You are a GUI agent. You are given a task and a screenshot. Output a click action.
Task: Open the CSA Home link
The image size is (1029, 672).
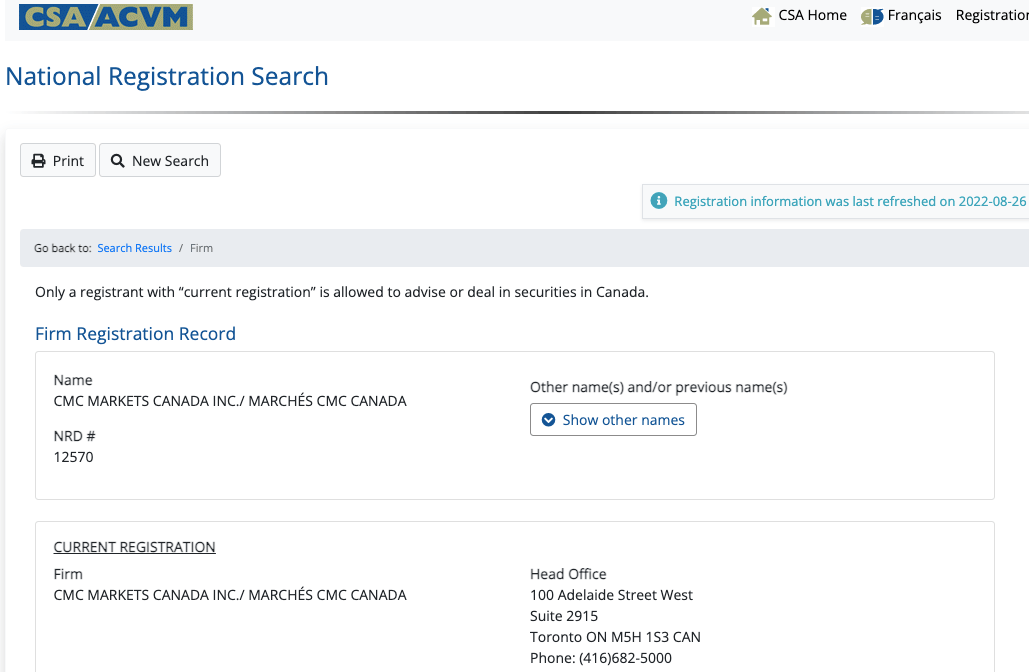tap(812, 15)
